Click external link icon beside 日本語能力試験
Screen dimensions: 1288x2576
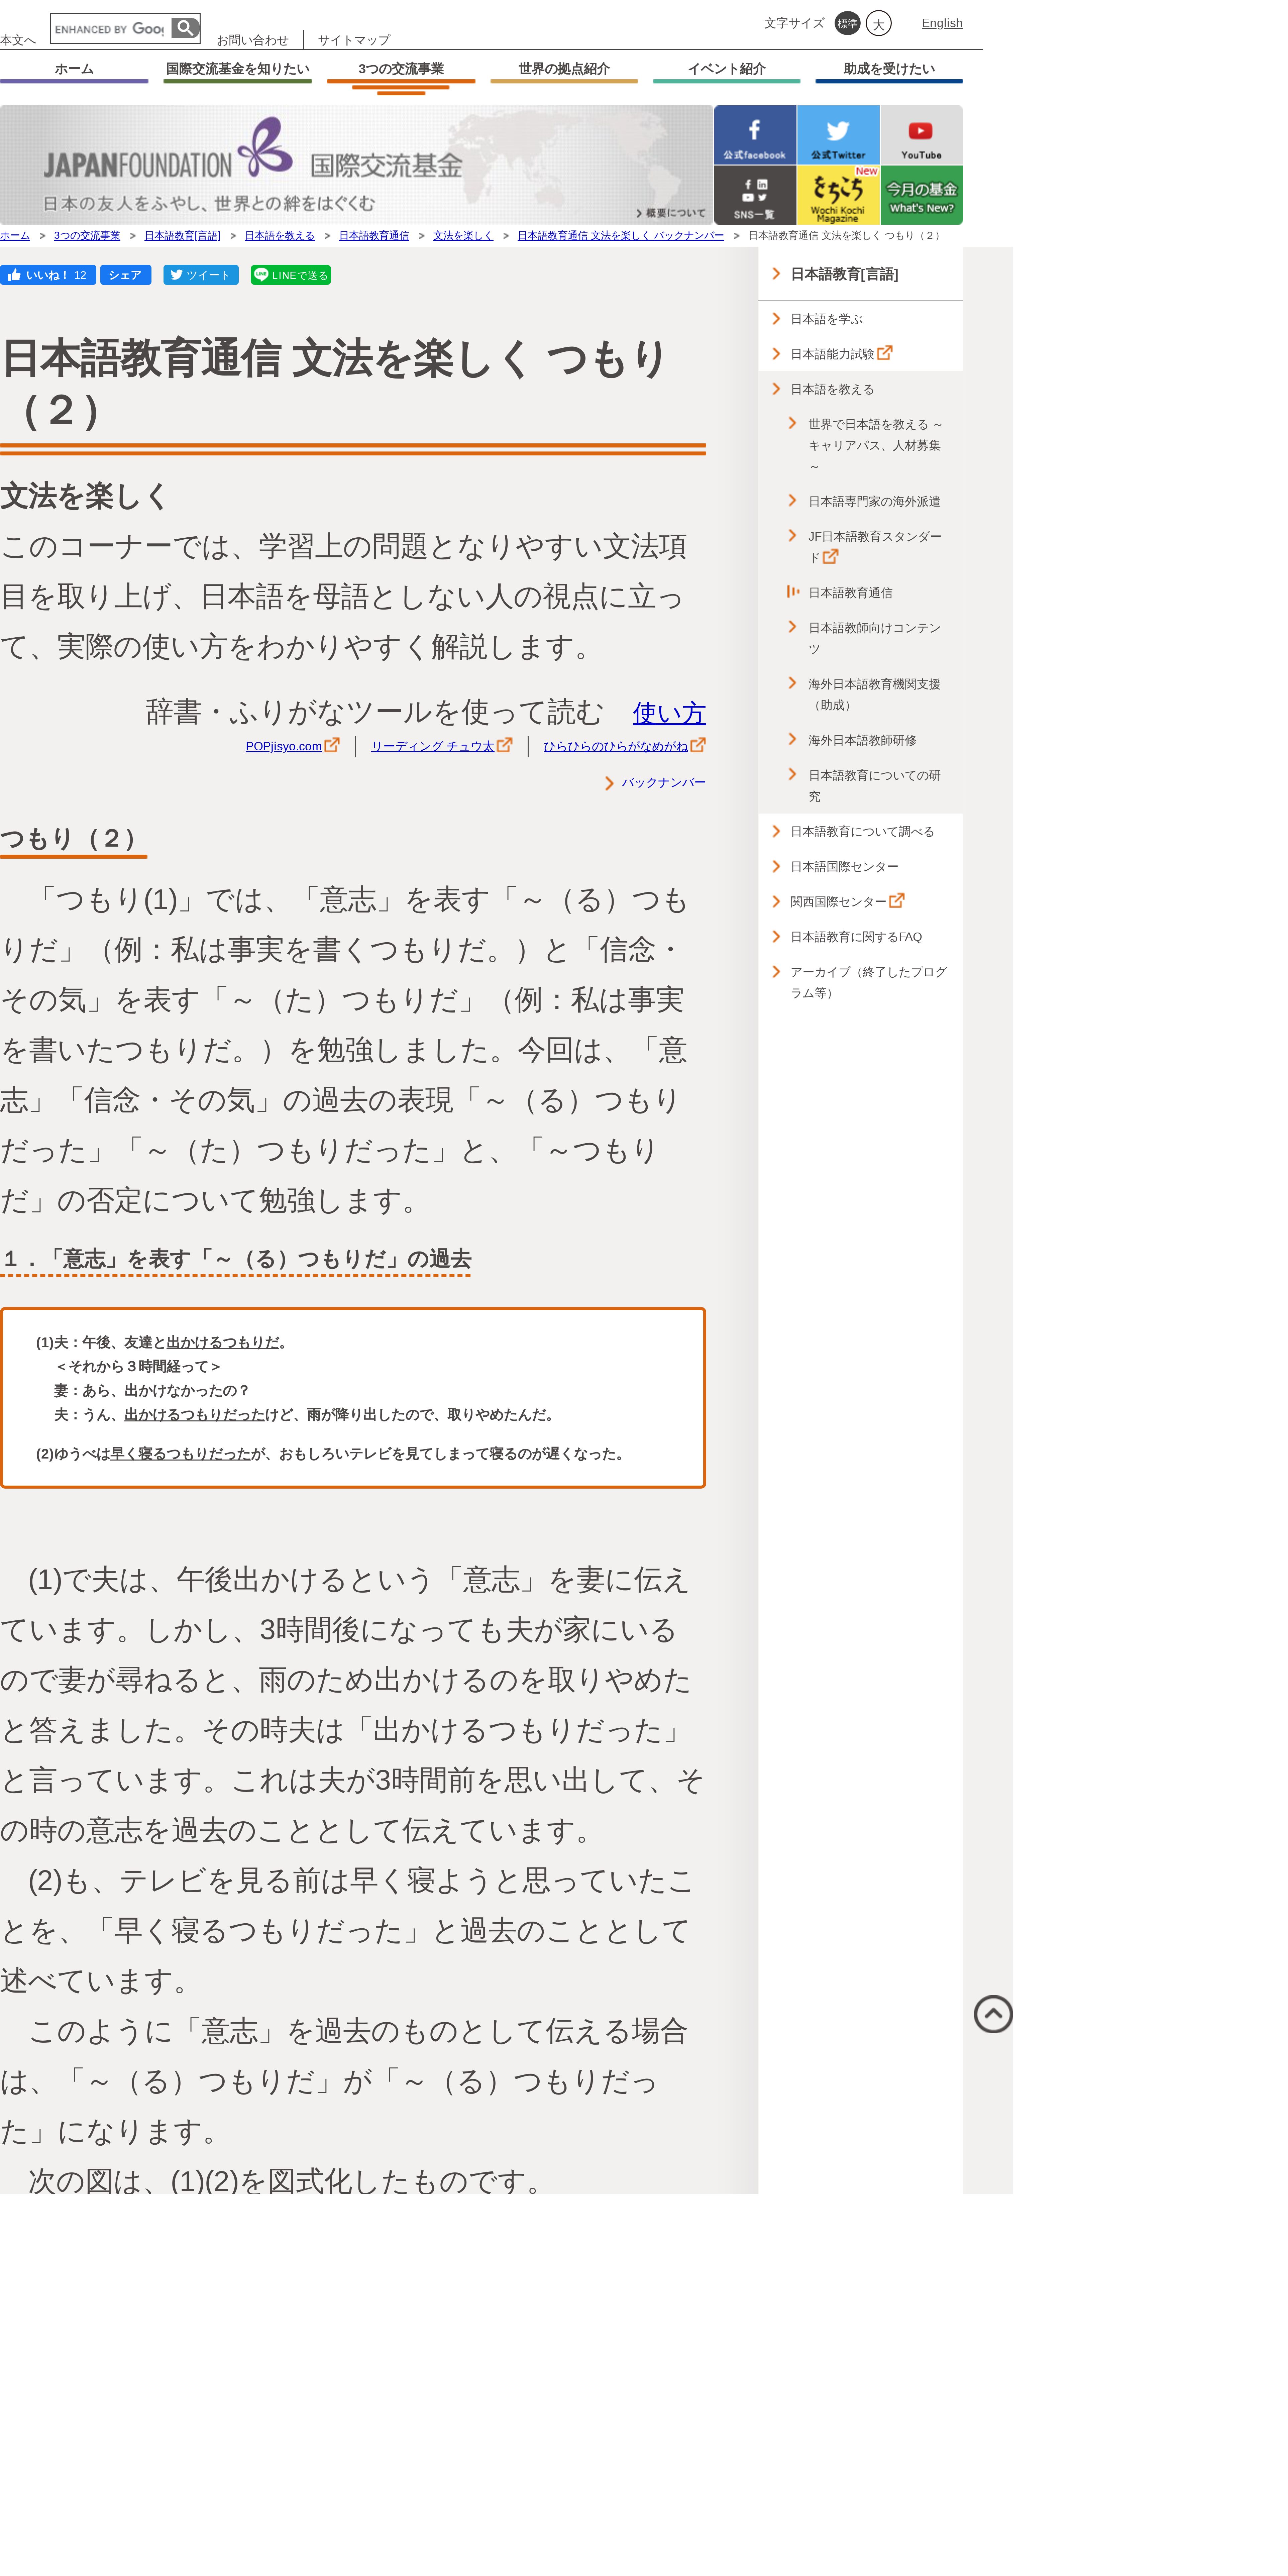coord(885,353)
